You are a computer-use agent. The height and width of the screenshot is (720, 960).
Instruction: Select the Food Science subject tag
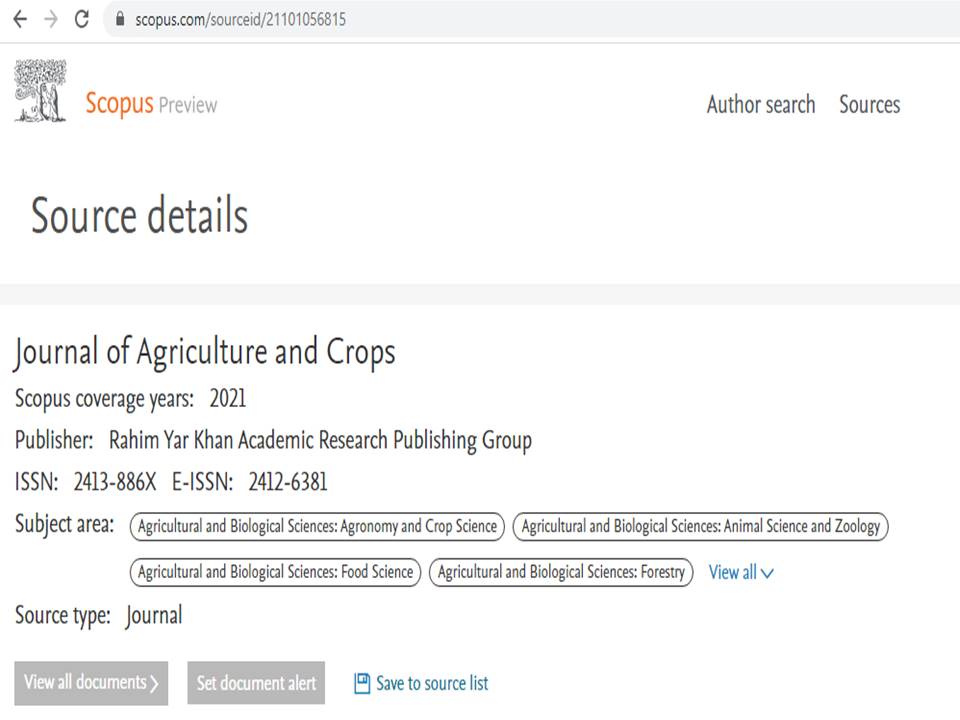[x=276, y=572]
